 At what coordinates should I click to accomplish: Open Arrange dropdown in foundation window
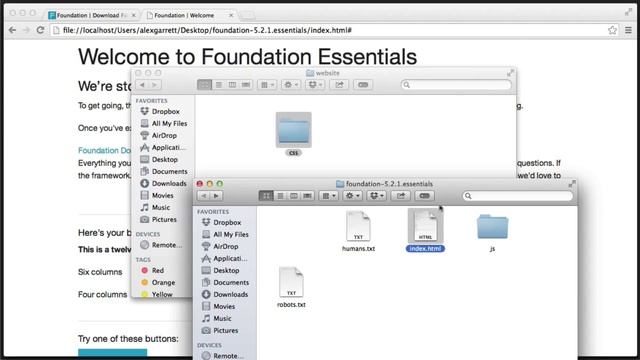[x=329, y=196]
